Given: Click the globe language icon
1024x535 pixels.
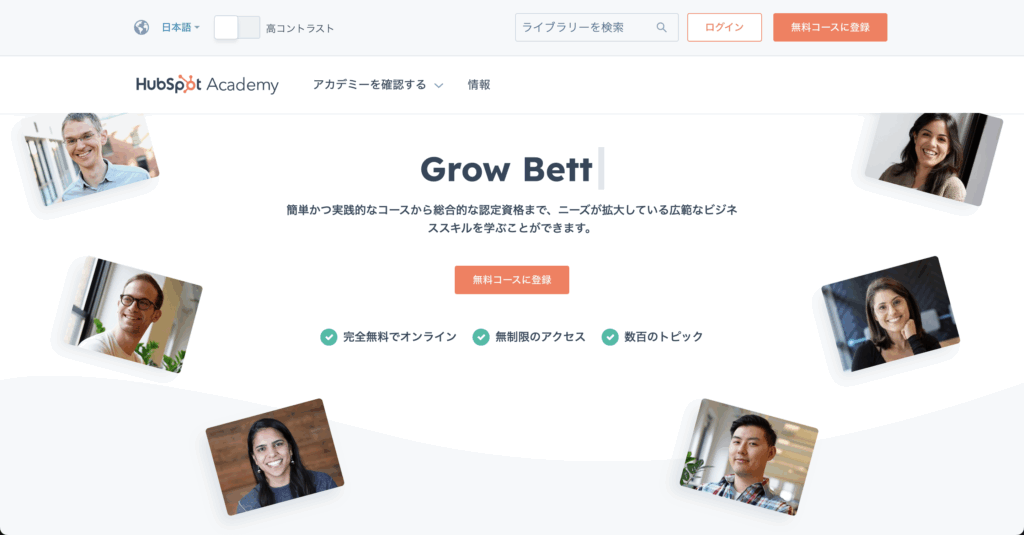Looking at the screenshot, I should (142, 27).
